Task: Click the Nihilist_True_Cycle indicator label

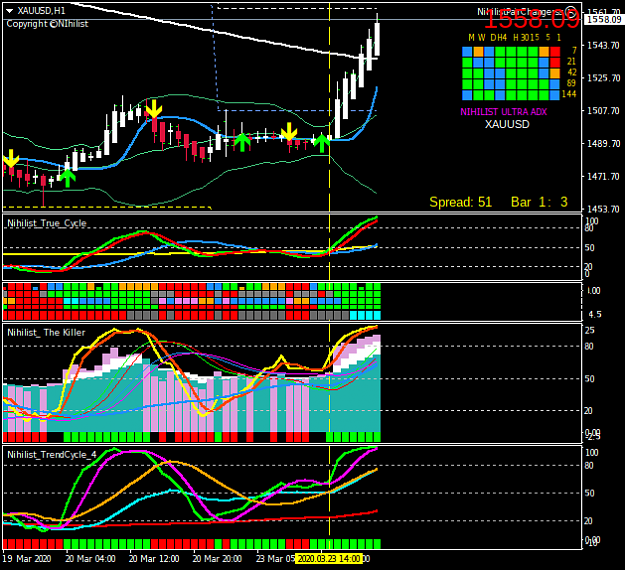Action: tap(47, 223)
